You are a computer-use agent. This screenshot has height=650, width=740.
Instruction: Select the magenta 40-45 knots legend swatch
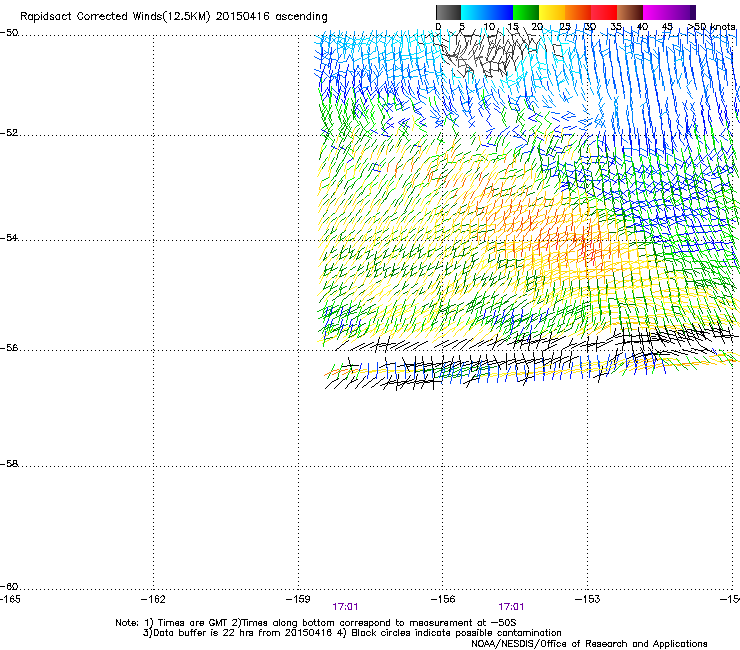coord(656,12)
